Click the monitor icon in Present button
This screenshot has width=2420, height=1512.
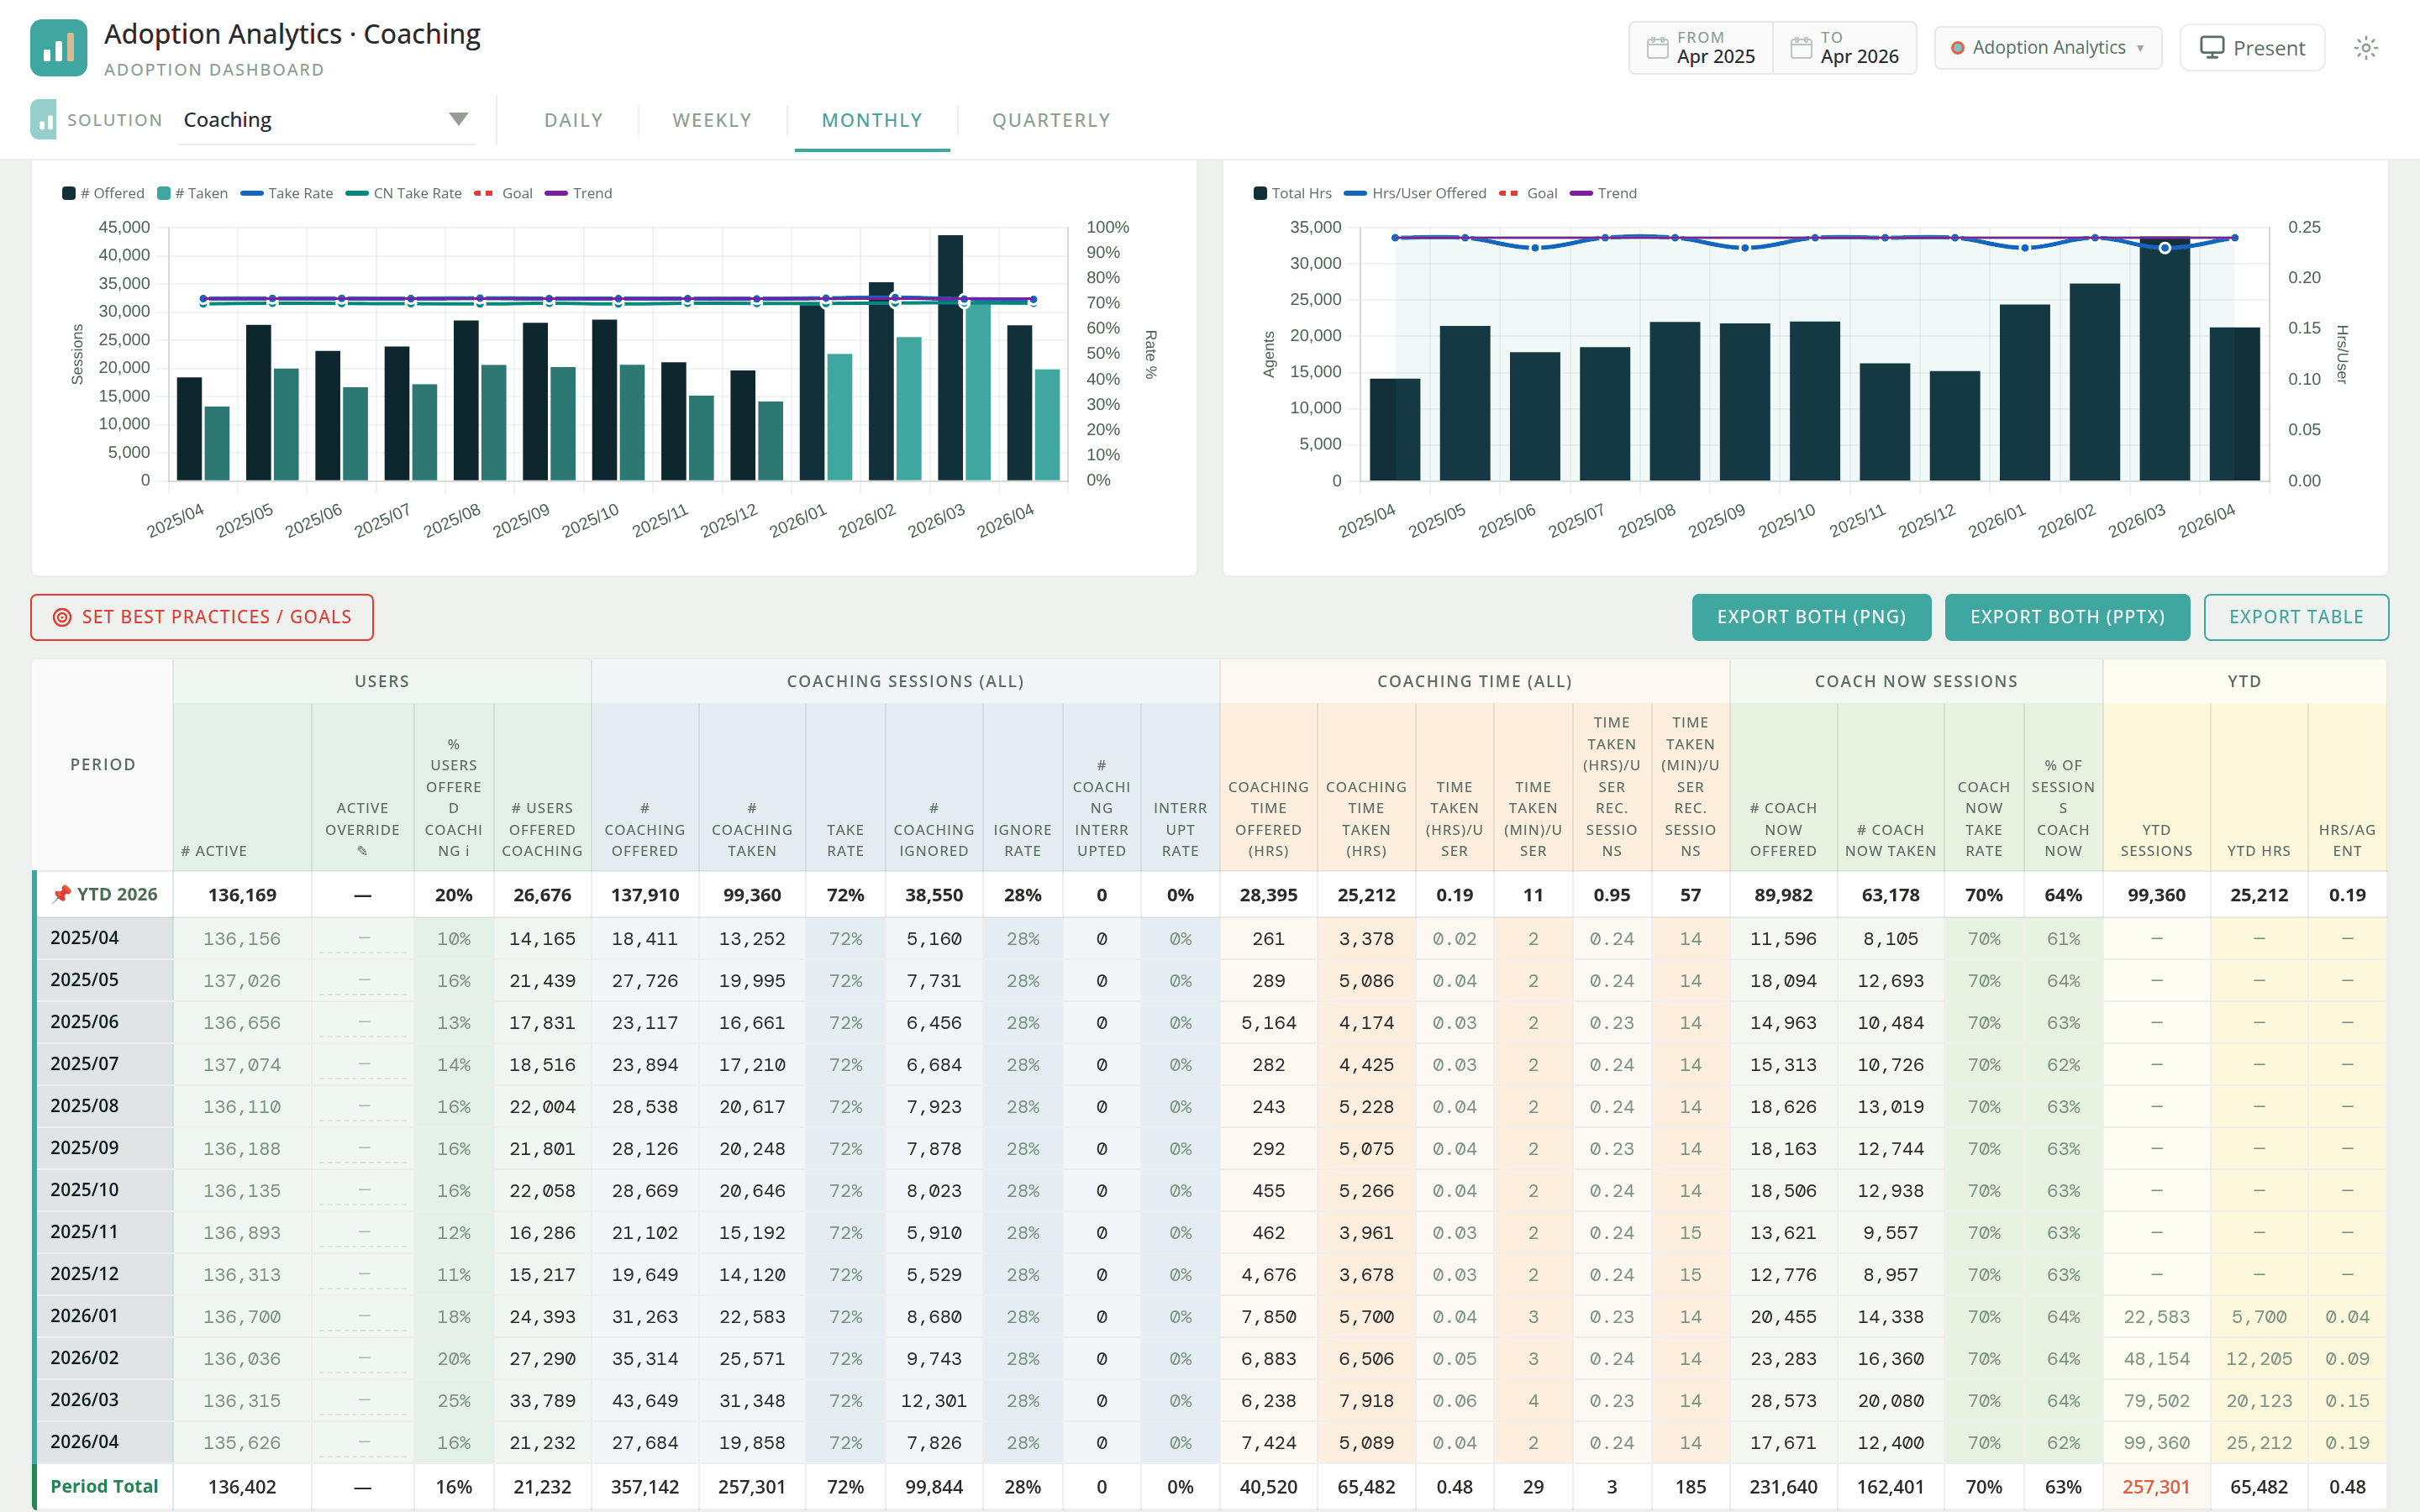point(2212,48)
